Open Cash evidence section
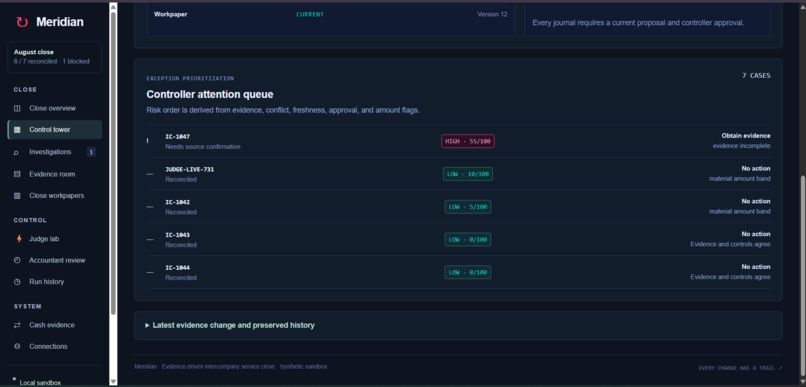 (52, 325)
